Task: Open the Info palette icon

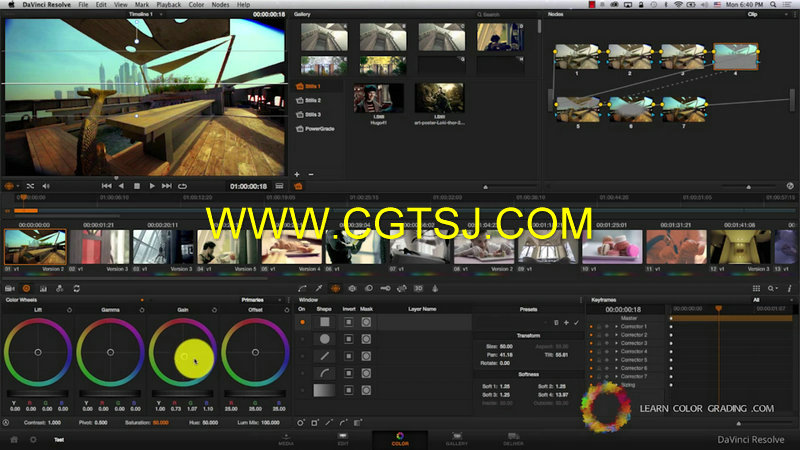Action: [789, 288]
